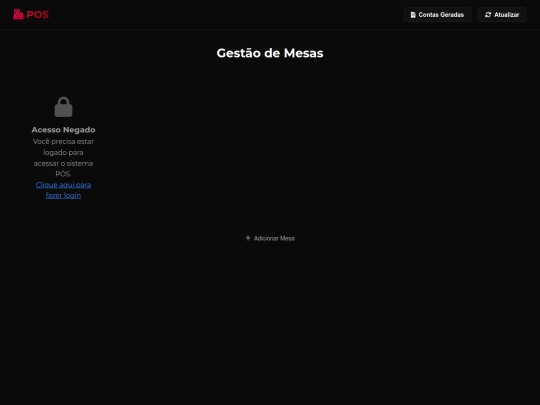The height and width of the screenshot is (405, 540).
Task: Select the Gestão de Mesas page heading
Action: click(270, 53)
